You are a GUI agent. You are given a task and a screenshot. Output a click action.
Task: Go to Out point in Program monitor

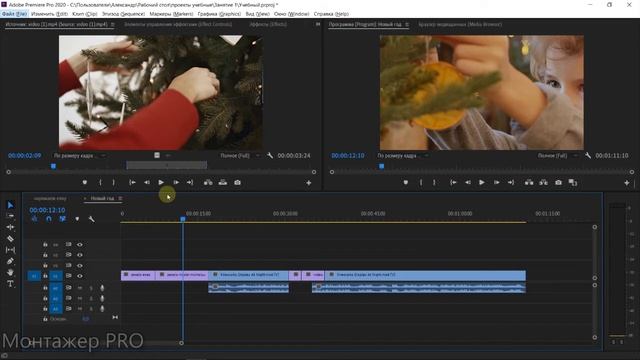511,182
